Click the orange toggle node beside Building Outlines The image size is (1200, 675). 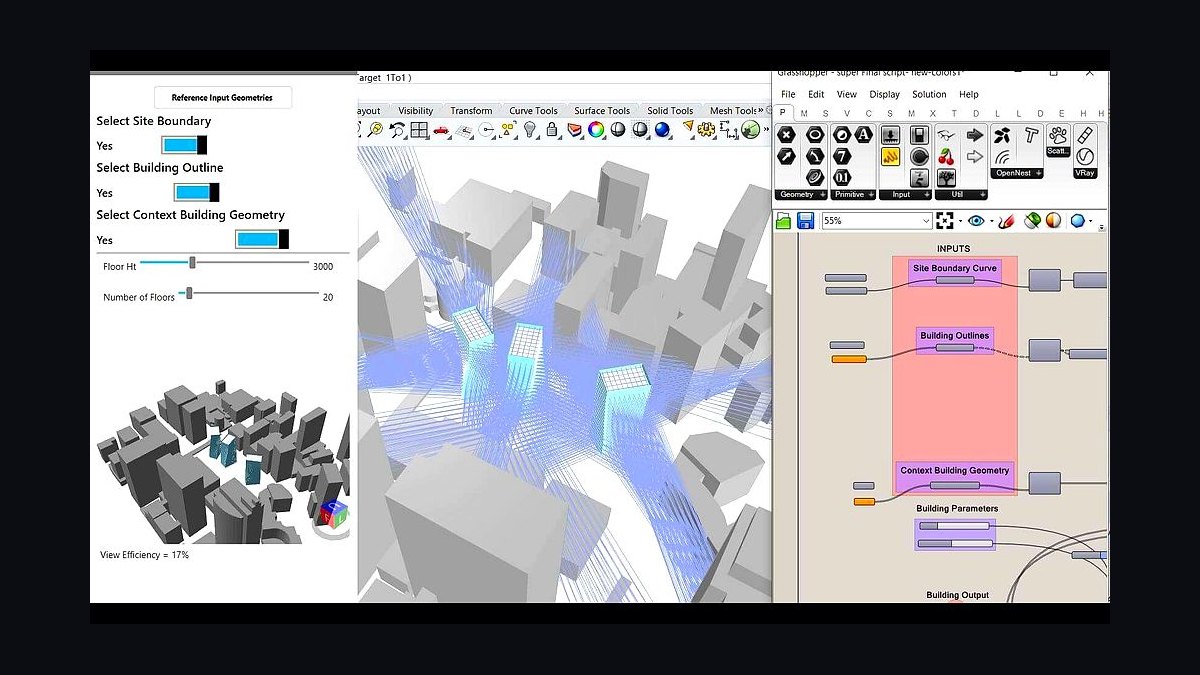pos(849,358)
